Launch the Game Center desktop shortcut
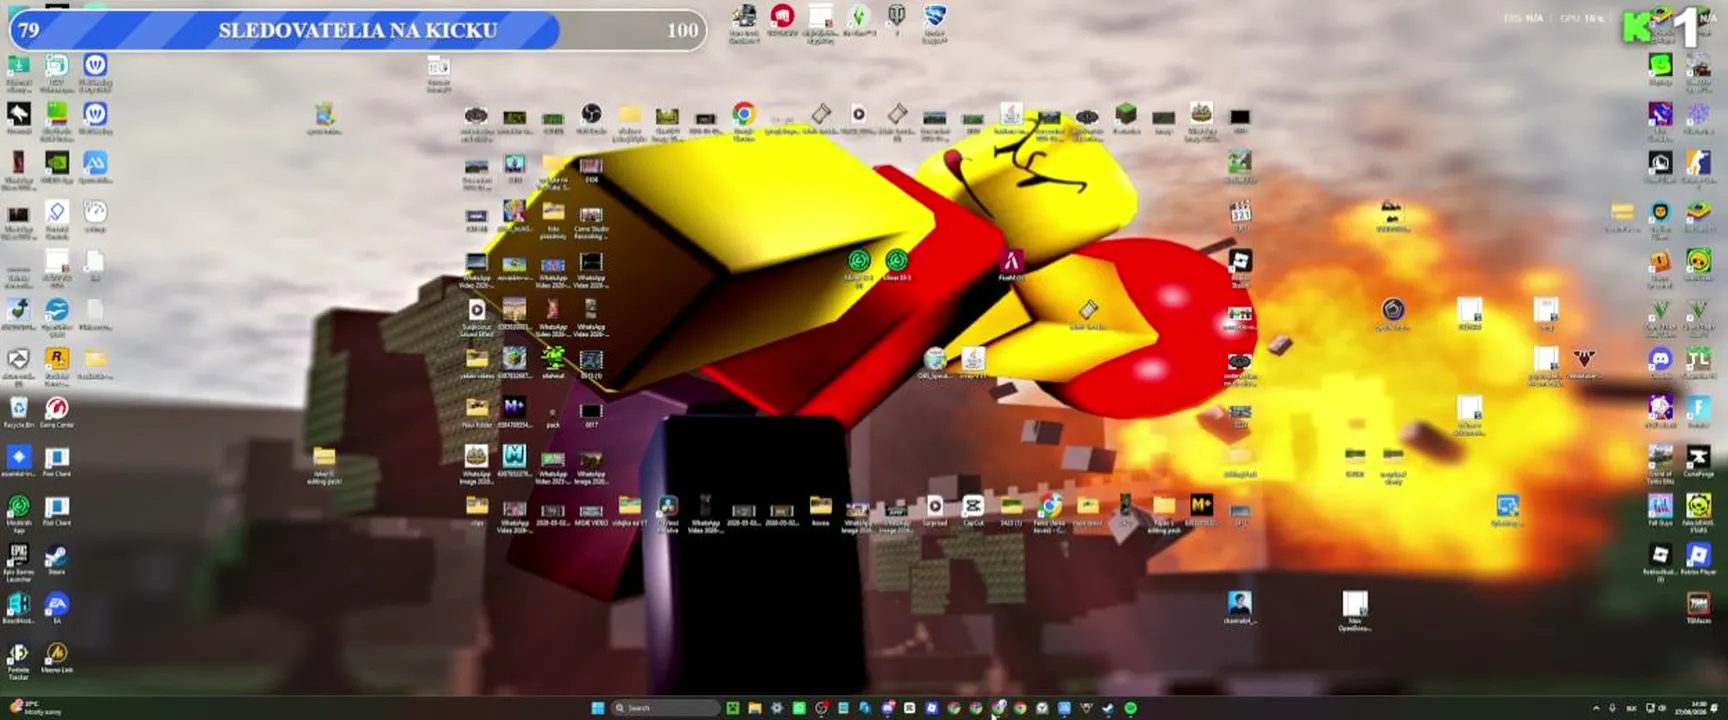This screenshot has width=1728, height=720. 57,411
